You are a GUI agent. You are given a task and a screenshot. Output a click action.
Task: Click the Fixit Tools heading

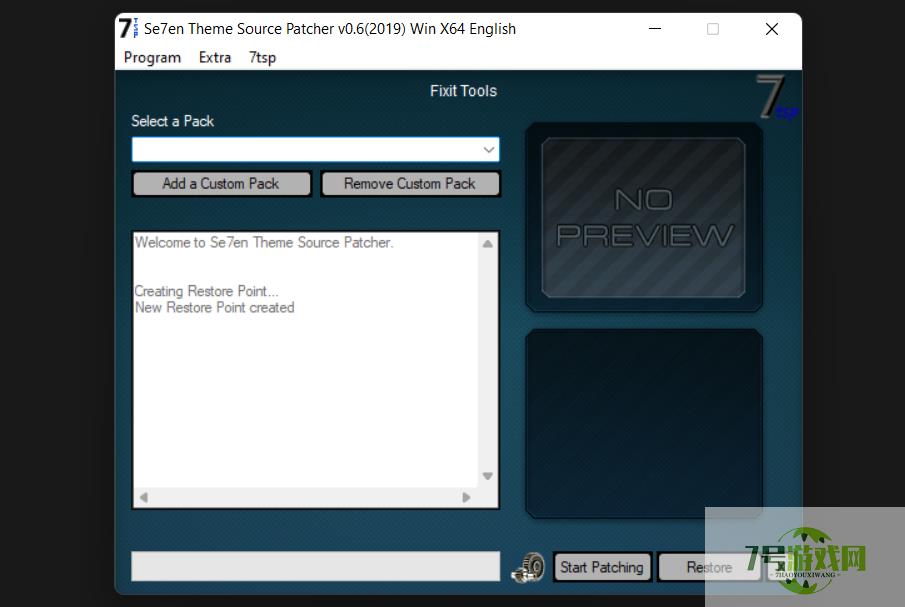click(463, 91)
